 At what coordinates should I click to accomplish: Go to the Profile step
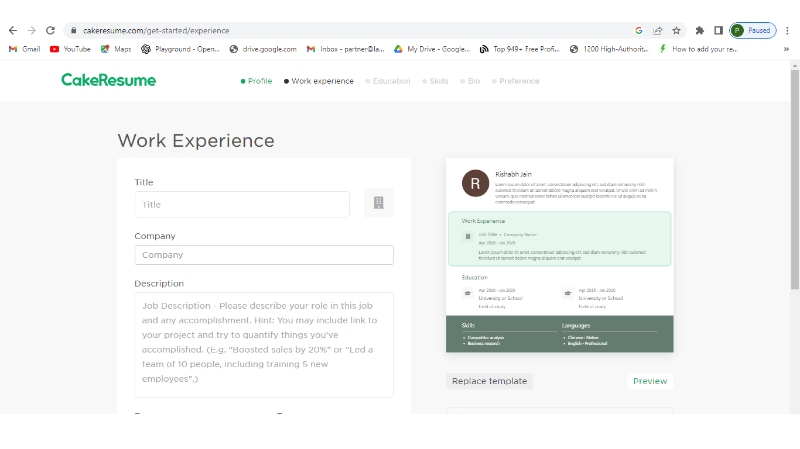256,81
